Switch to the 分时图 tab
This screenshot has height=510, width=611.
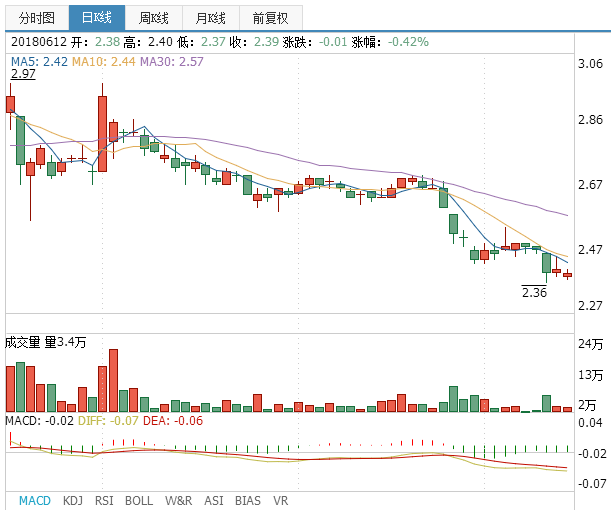[x=37, y=18]
